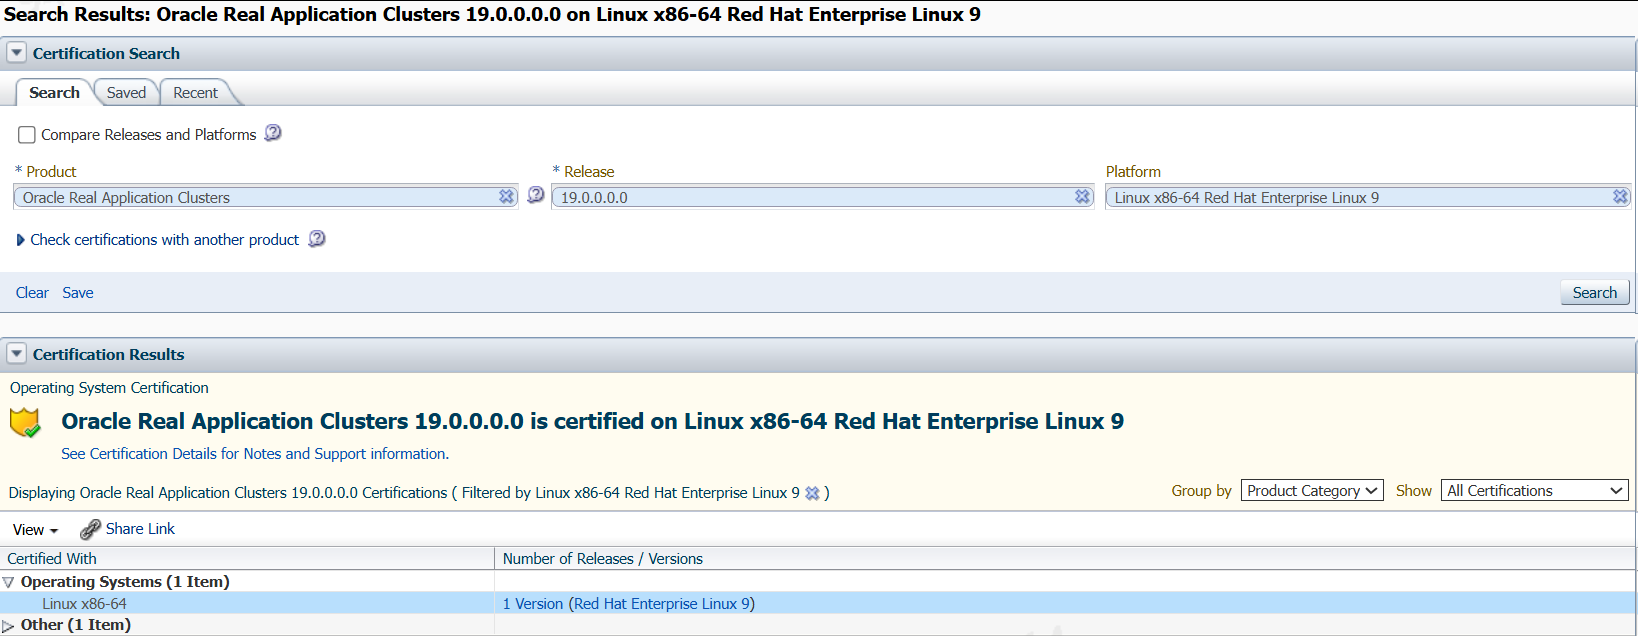1638x636 pixels.
Task: Open the Show All Certifications dropdown
Action: coord(1534,491)
